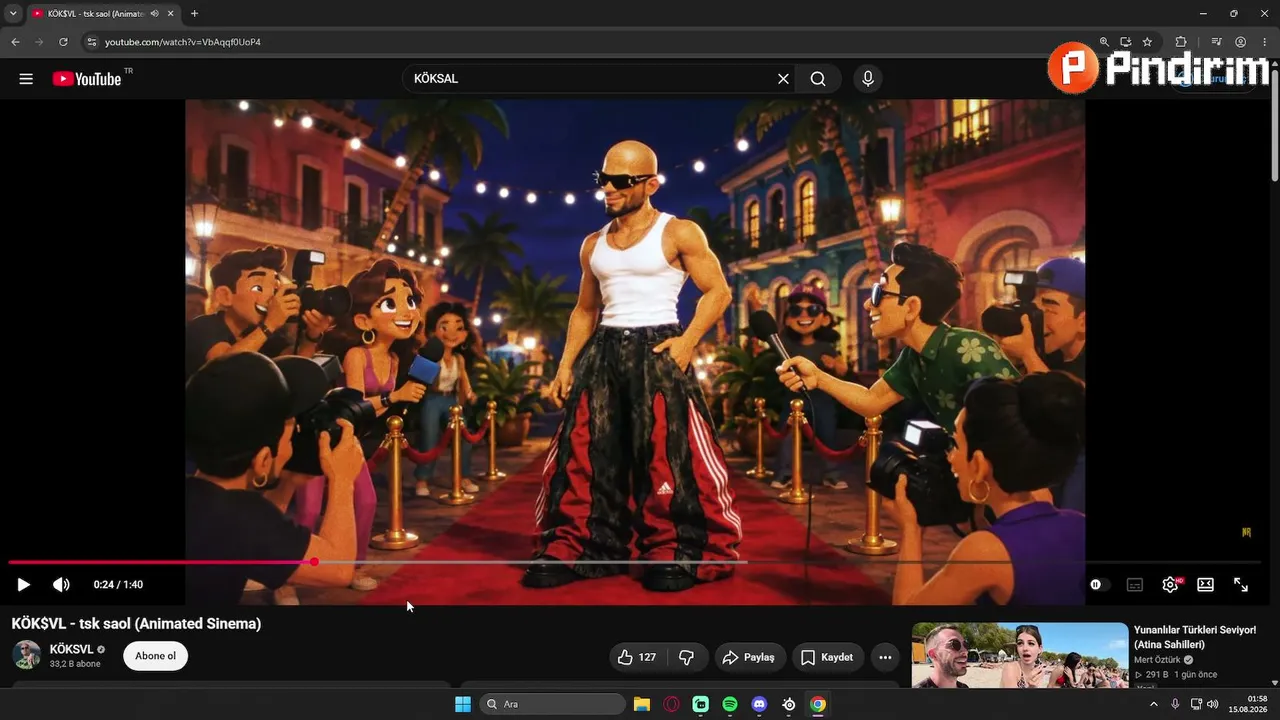Bookmark this page with the star
Image resolution: width=1280 pixels, height=720 pixels.
click(x=1147, y=42)
